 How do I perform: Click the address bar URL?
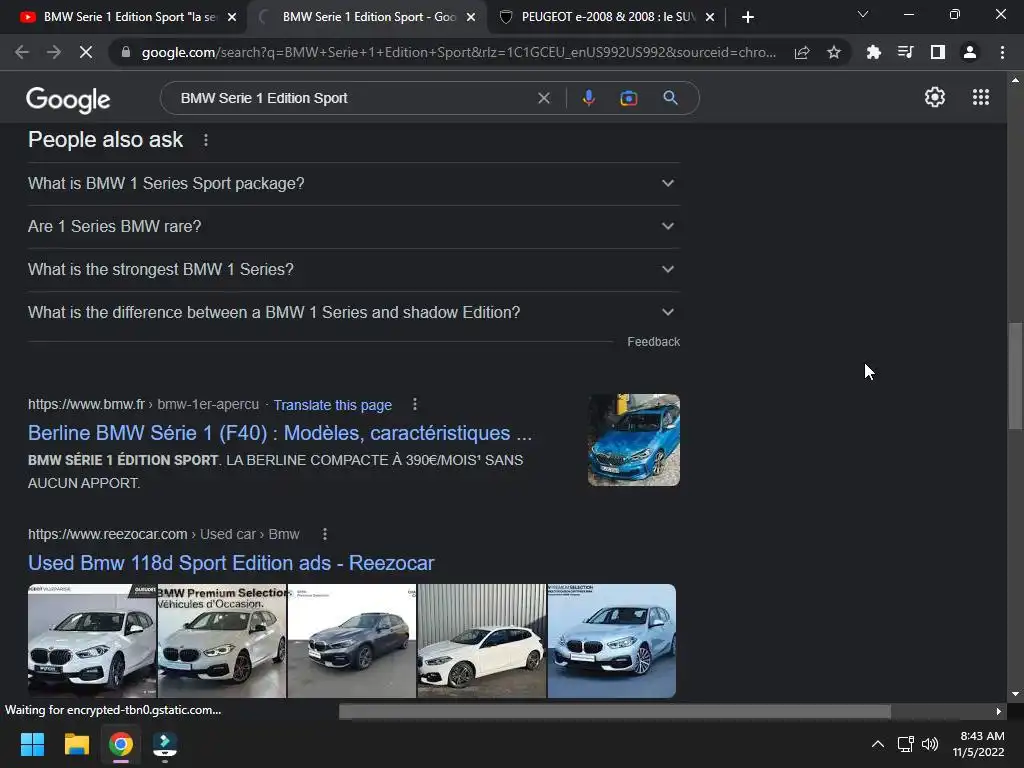pyautogui.click(x=458, y=52)
